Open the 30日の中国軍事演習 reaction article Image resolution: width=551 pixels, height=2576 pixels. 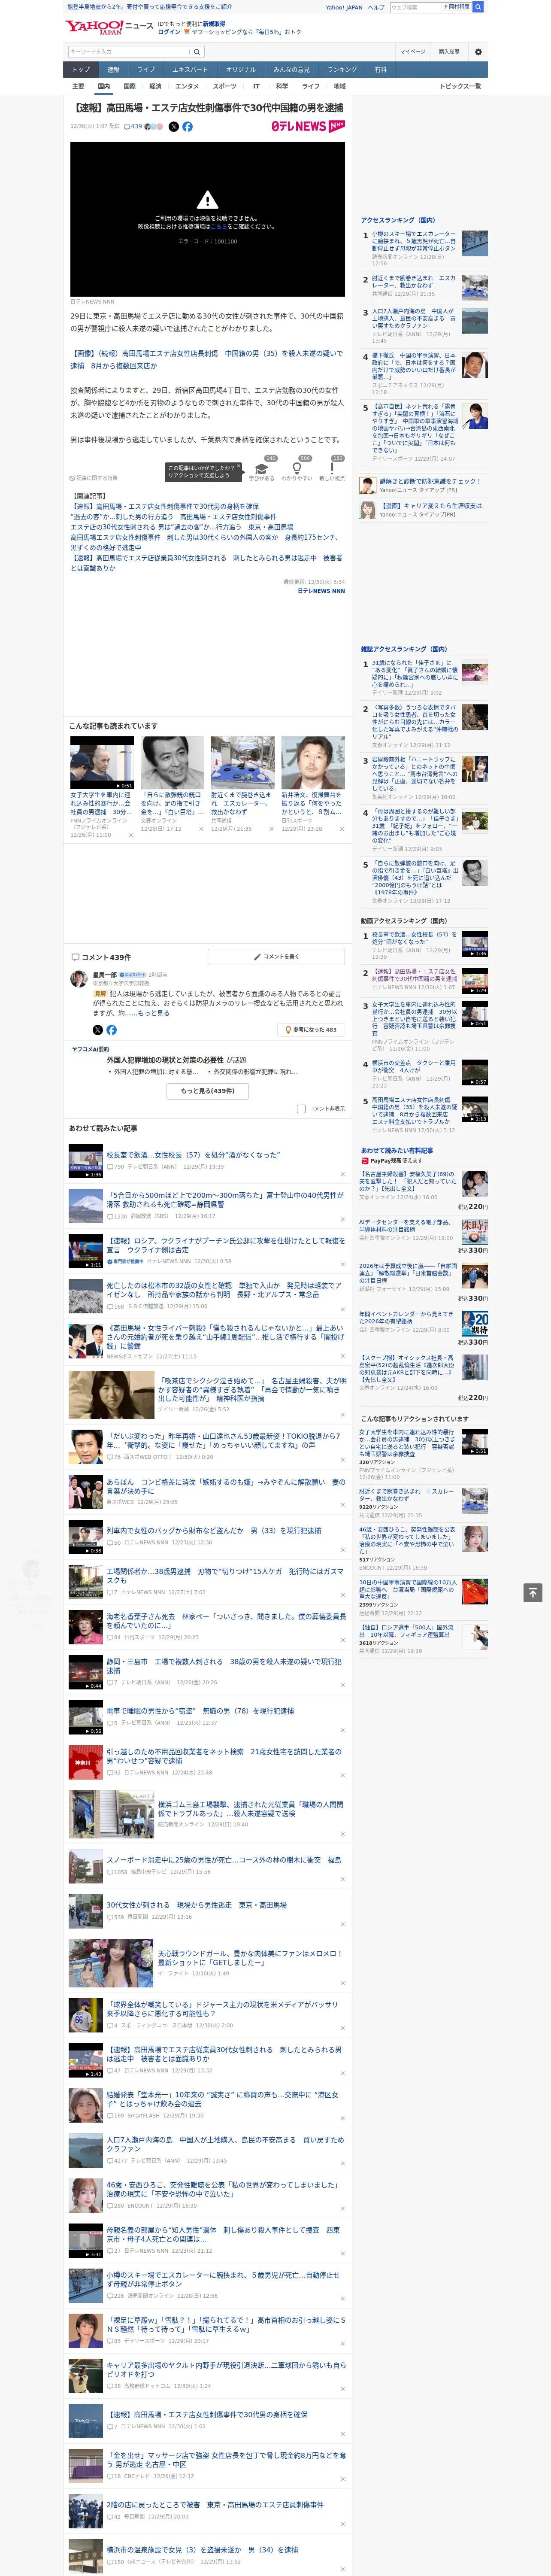click(x=408, y=1590)
